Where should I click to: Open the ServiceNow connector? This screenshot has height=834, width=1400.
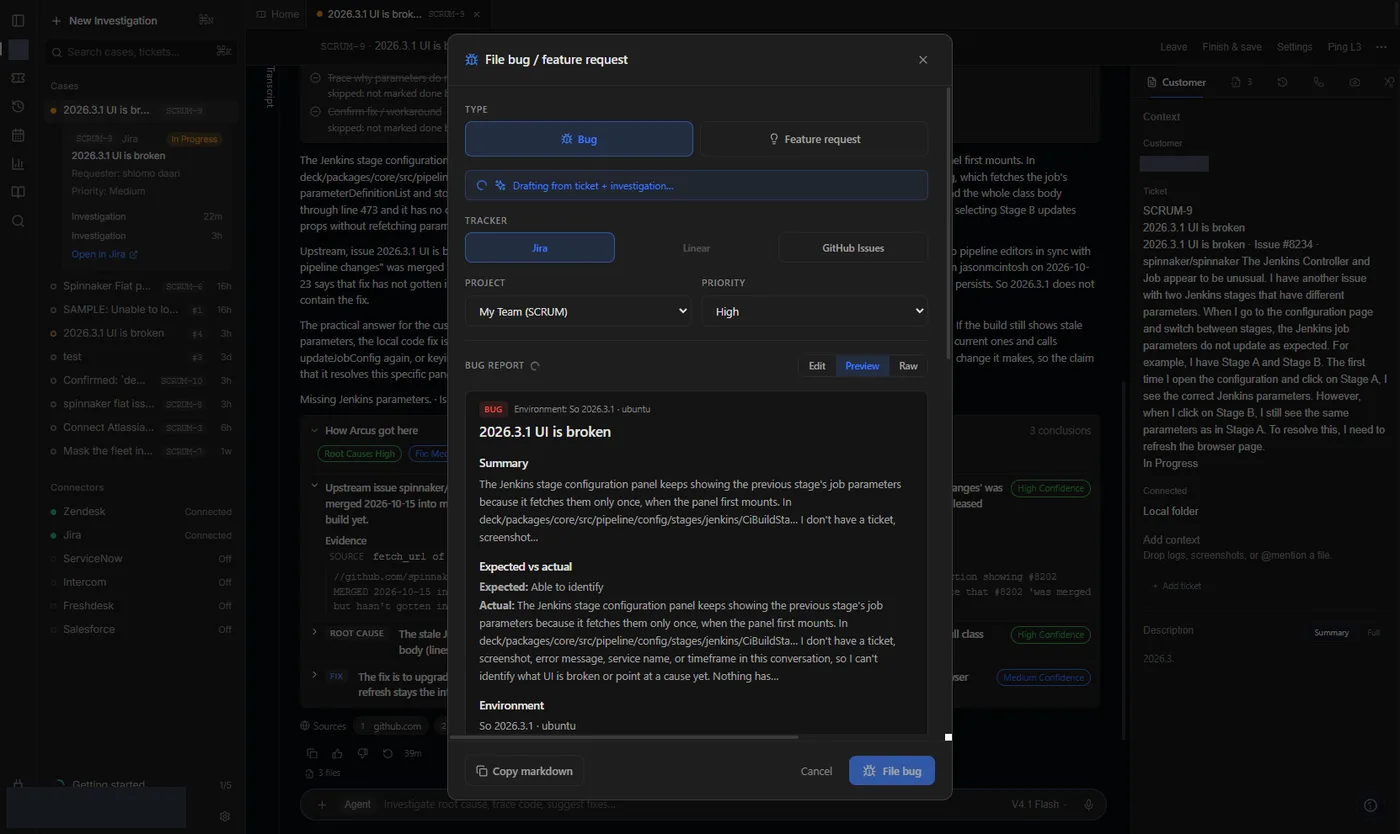click(x=141, y=558)
